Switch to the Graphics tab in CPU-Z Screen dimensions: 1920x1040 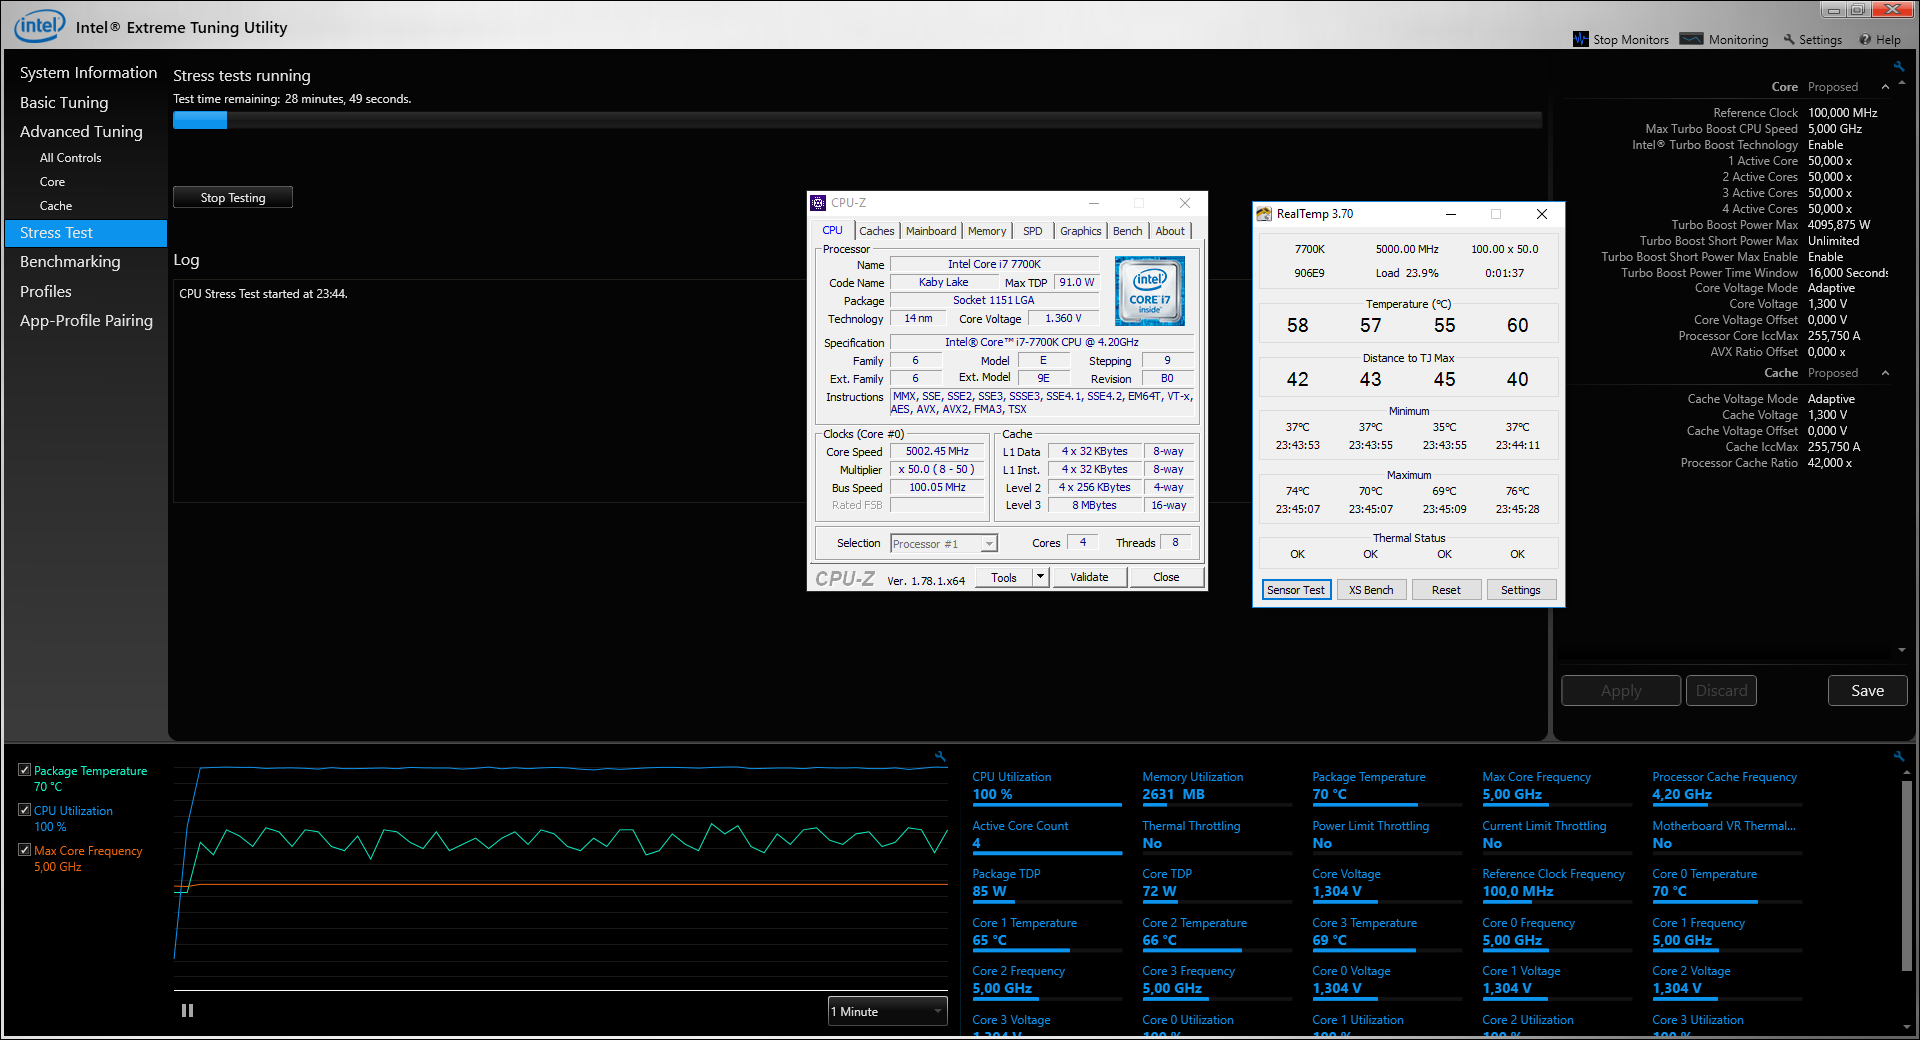(1081, 231)
